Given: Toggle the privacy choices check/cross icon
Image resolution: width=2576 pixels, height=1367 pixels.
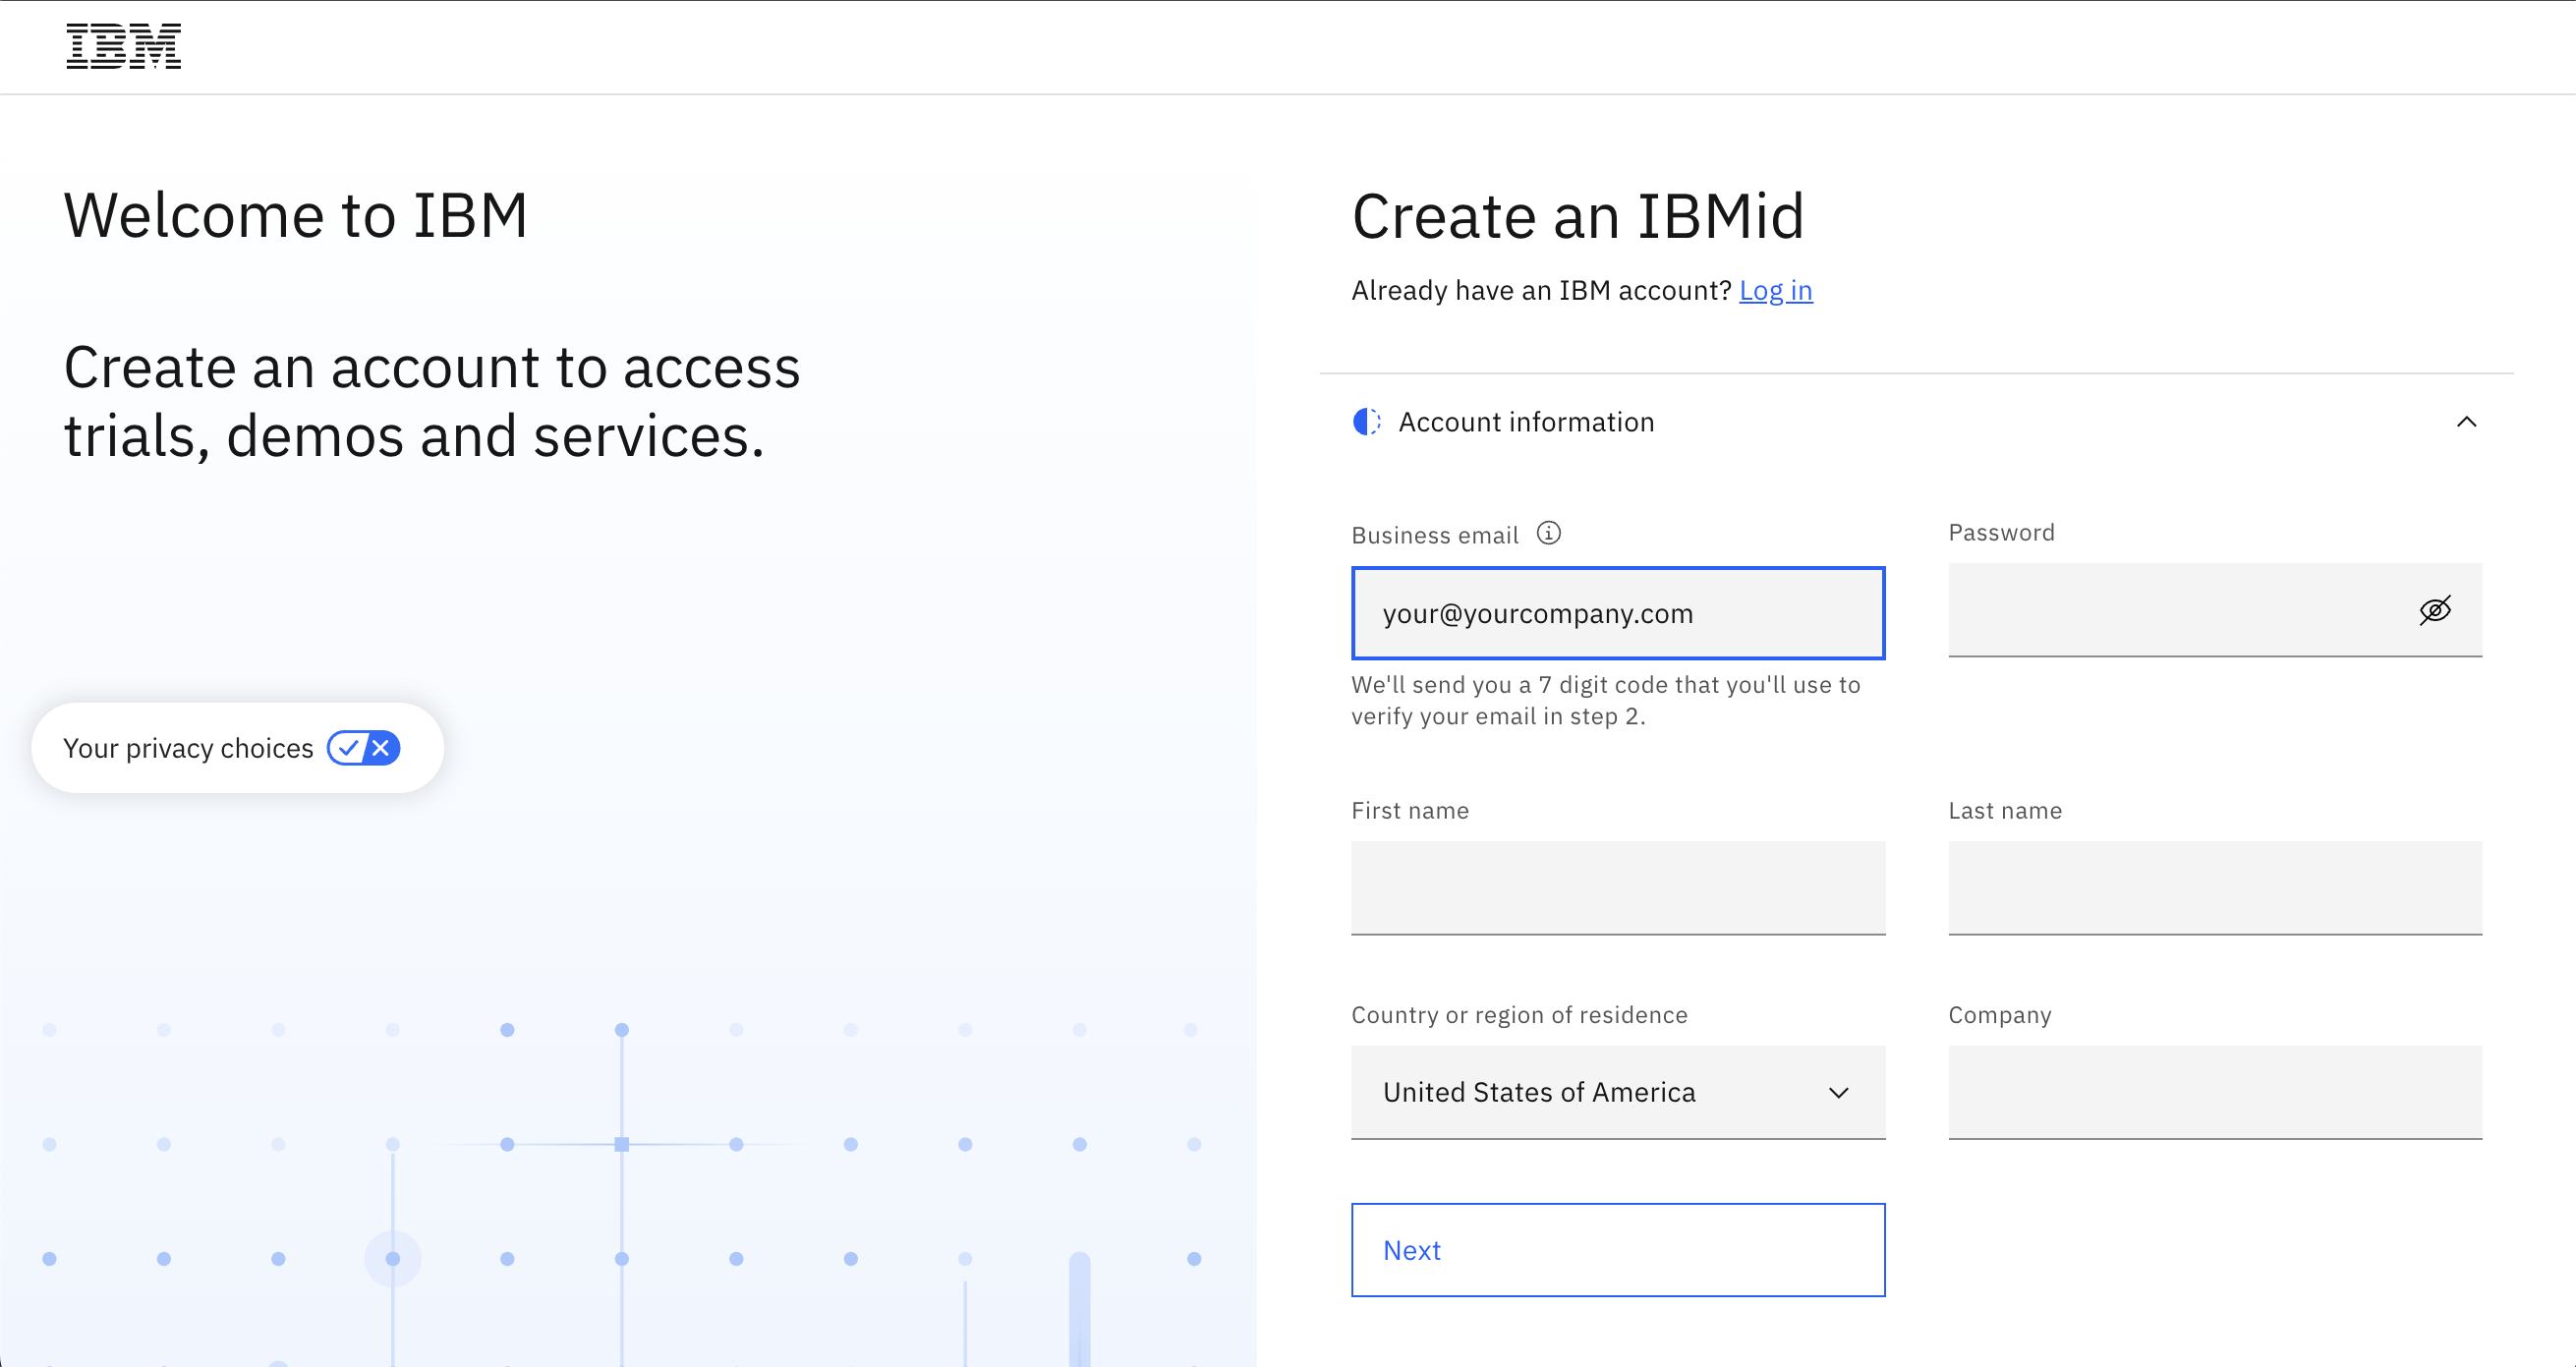Looking at the screenshot, I should point(364,748).
